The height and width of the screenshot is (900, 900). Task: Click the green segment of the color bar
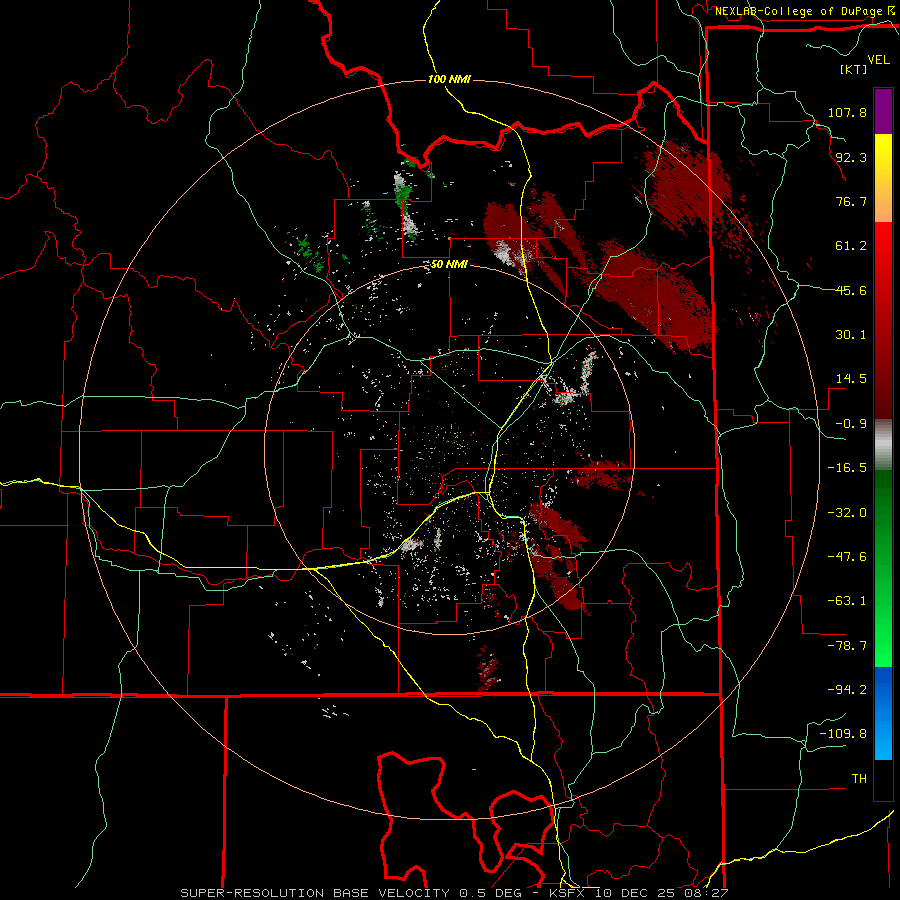point(883,568)
